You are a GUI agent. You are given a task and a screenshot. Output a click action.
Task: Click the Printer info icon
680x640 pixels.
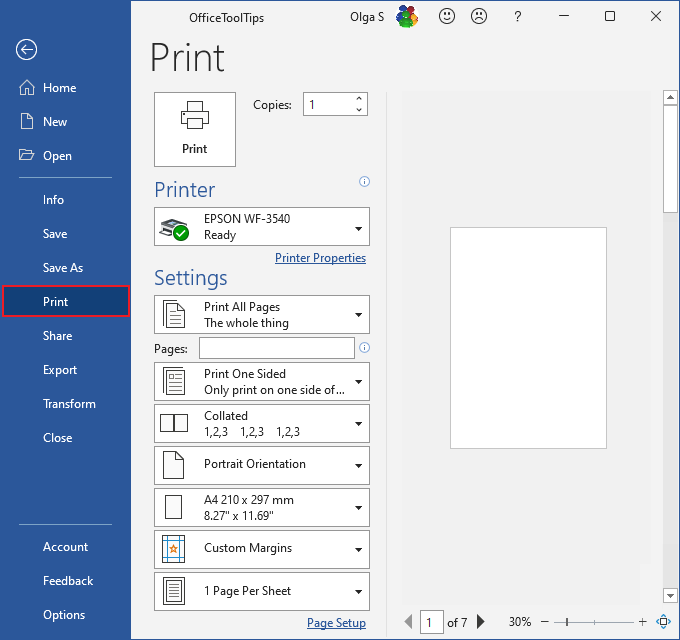pyautogui.click(x=364, y=182)
